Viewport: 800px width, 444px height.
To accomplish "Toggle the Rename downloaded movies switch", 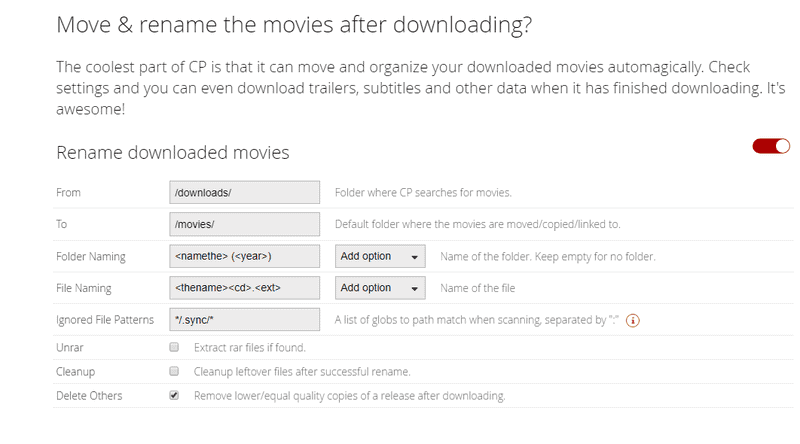I will [x=771, y=146].
